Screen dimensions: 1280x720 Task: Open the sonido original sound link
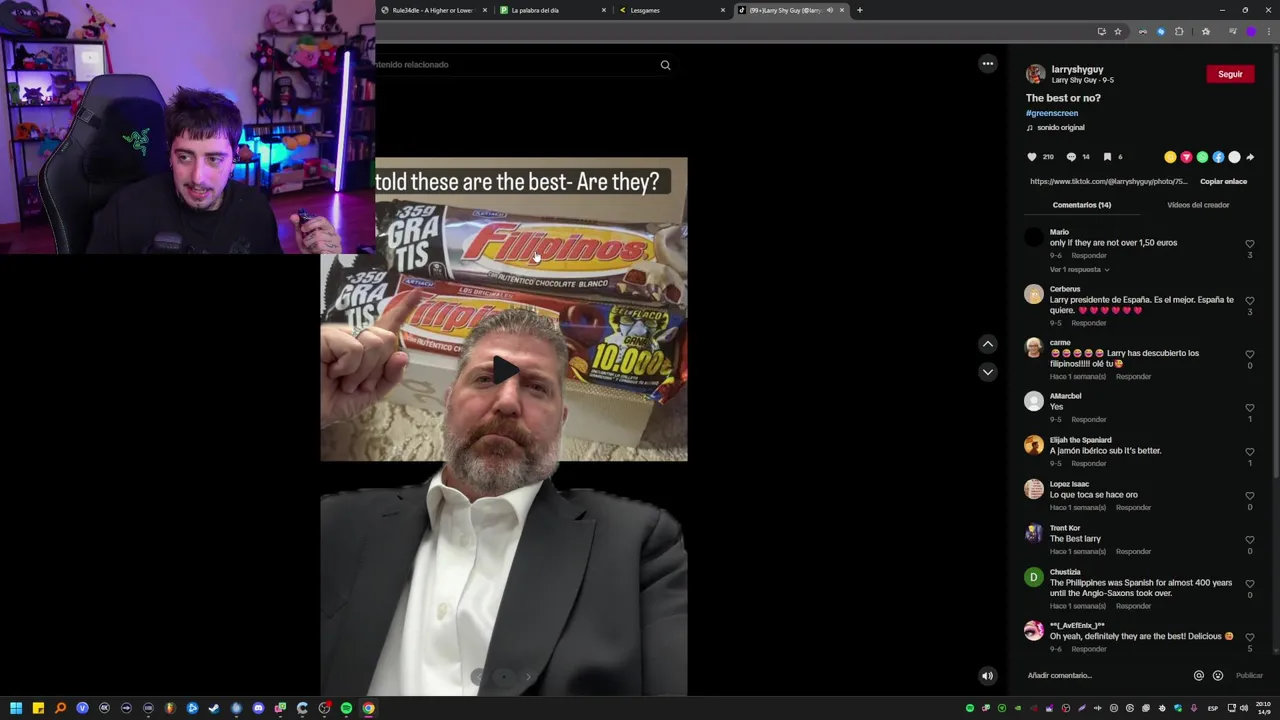(x=1060, y=128)
